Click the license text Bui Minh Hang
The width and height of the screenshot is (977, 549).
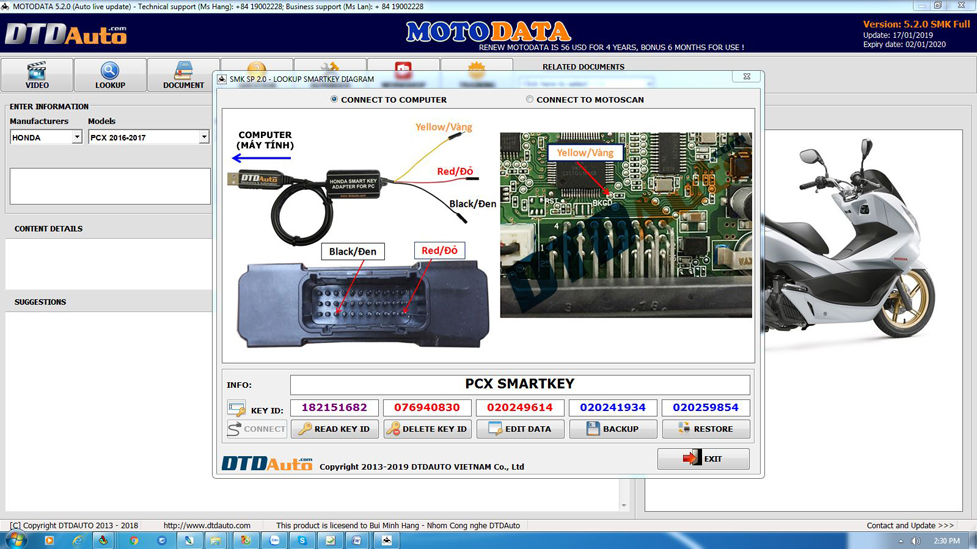398,525
